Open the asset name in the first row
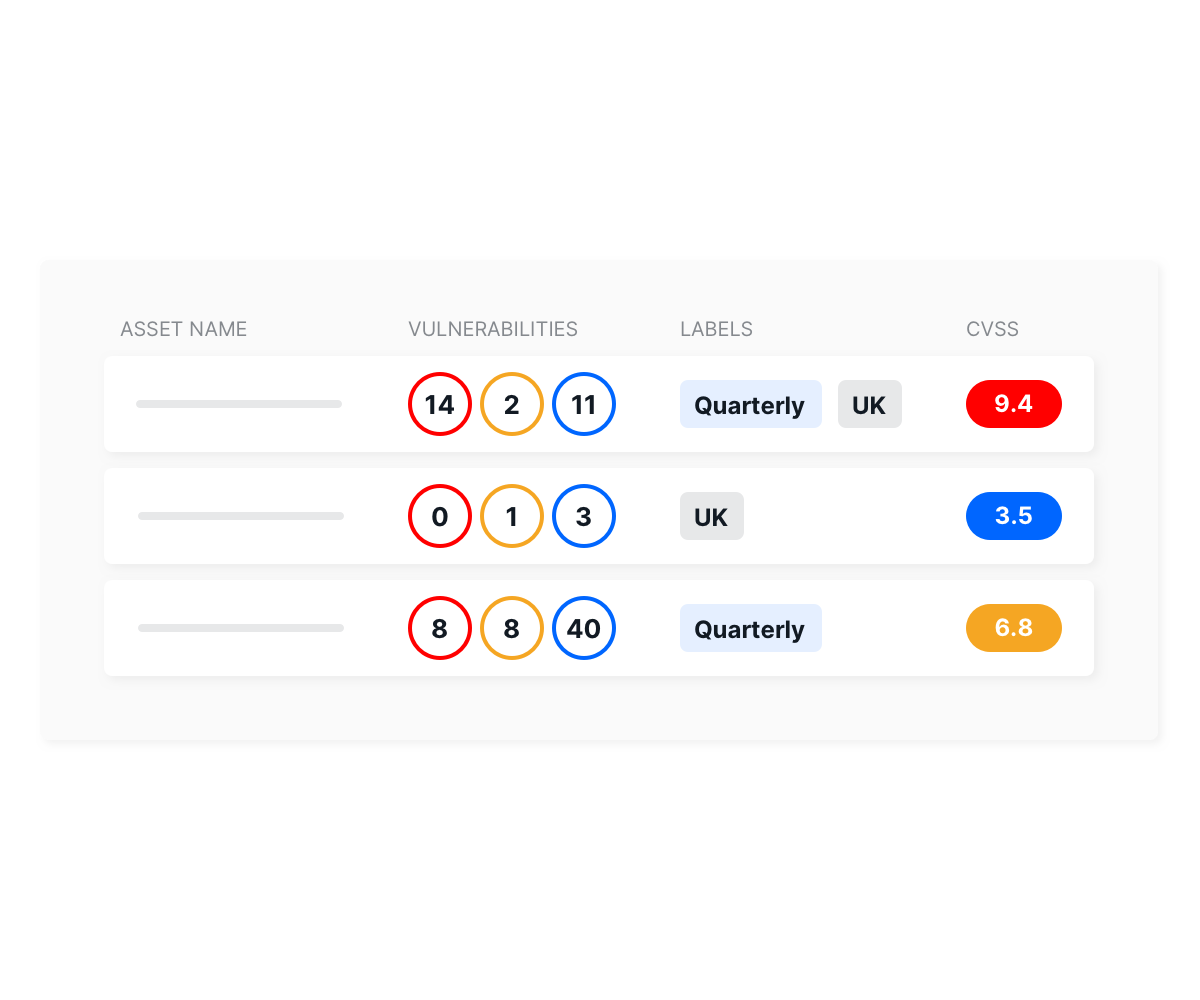 [x=239, y=404]
